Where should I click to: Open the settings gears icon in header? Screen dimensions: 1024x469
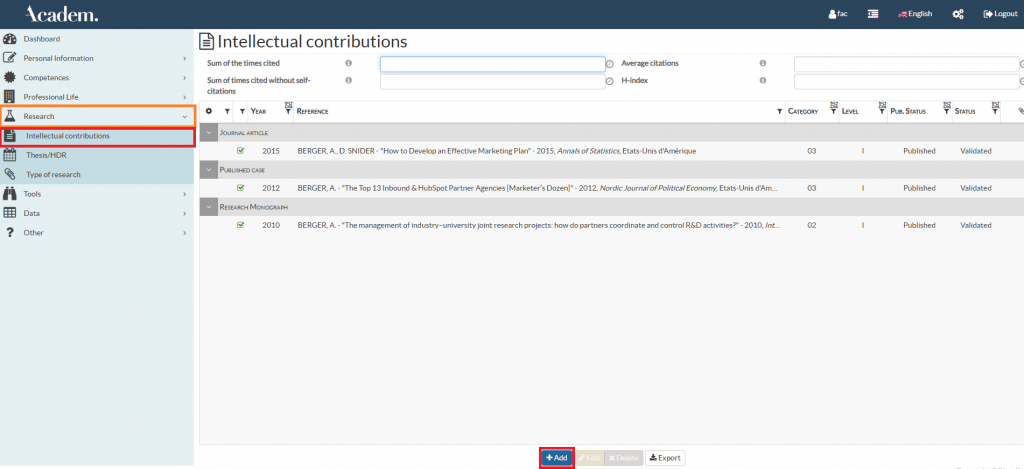click(958, 14)
